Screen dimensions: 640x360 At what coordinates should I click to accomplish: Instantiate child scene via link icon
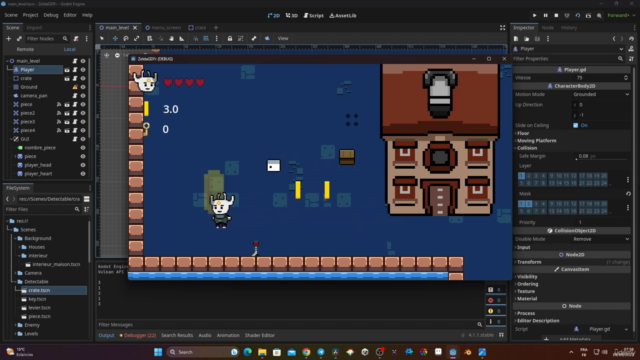click(x=19, y=38)
